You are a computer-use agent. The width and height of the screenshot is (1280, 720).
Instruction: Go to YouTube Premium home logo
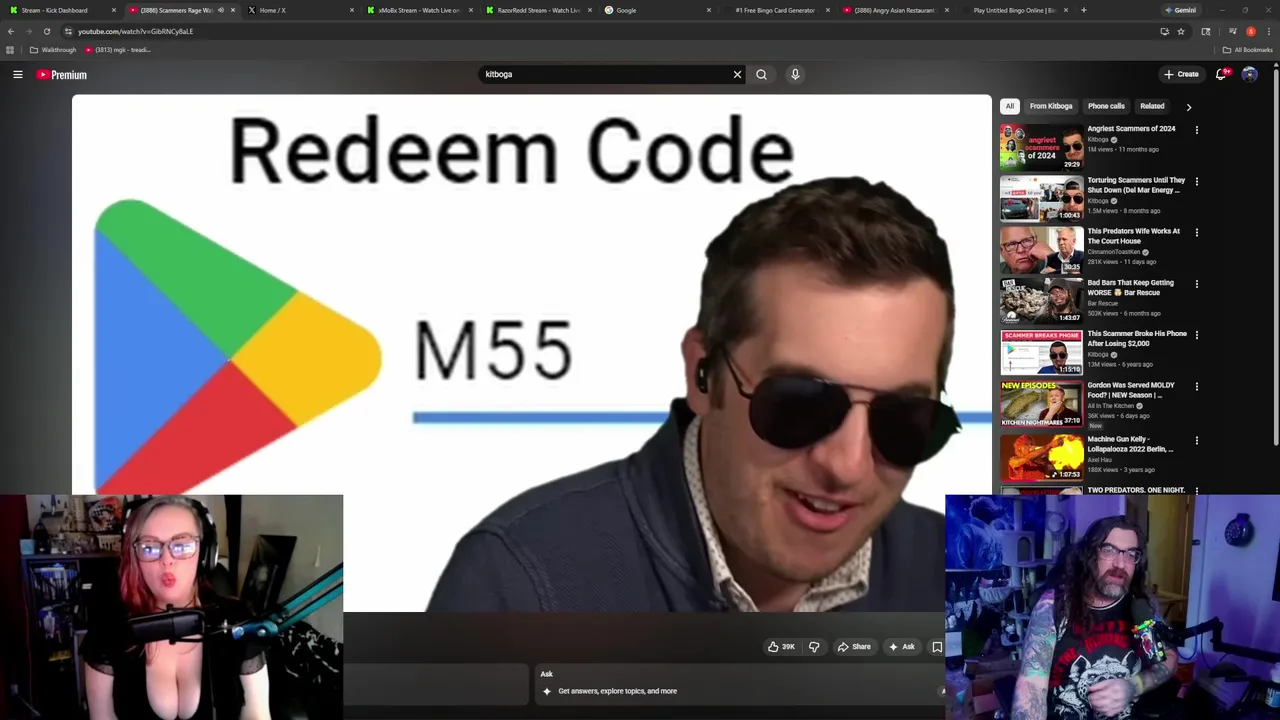click(62, 75)
